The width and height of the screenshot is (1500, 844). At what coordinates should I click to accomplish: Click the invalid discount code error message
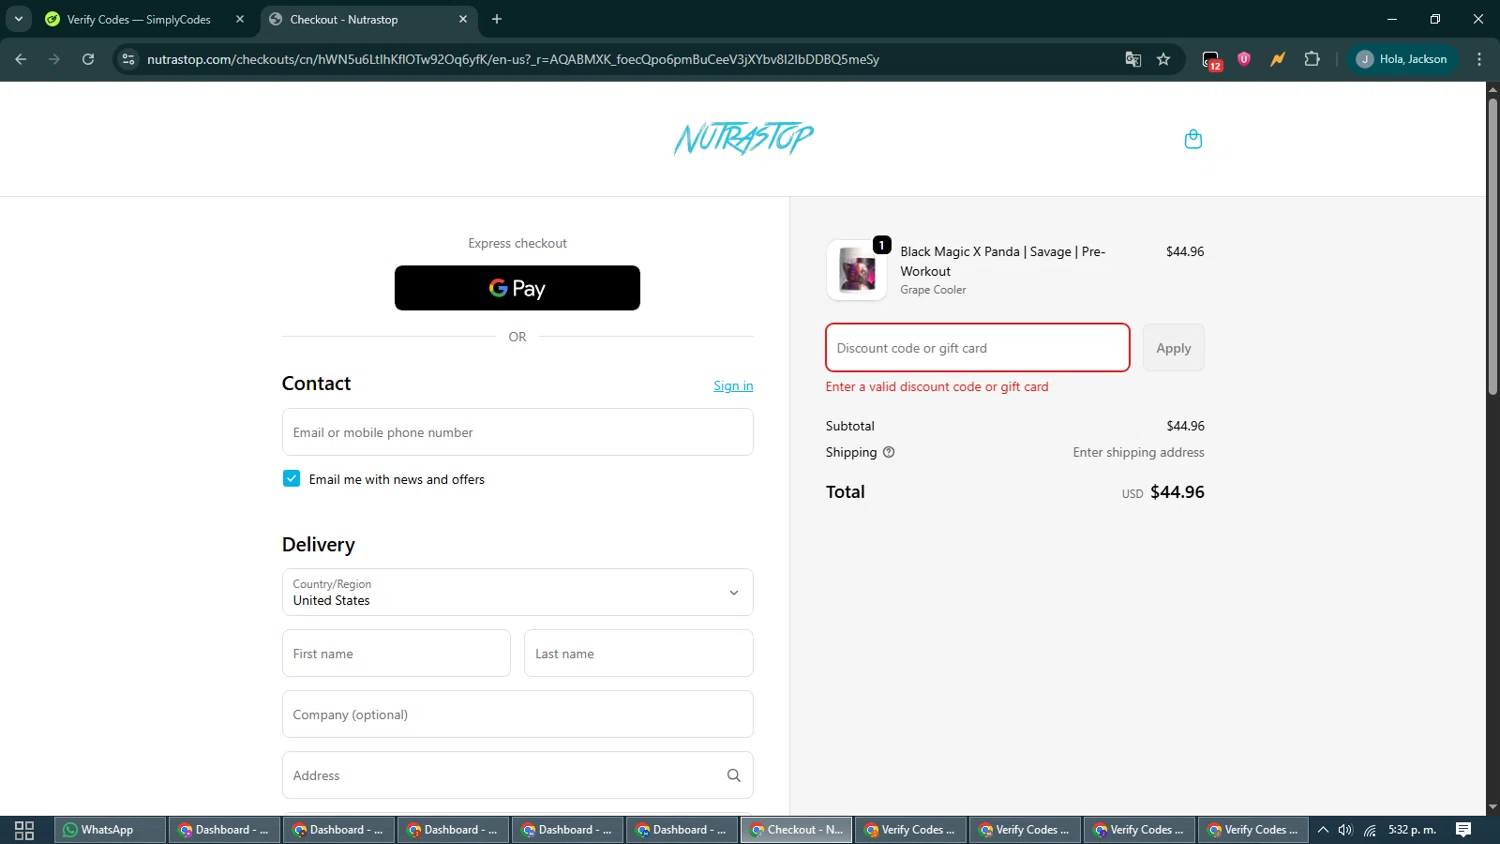point(937,386)
